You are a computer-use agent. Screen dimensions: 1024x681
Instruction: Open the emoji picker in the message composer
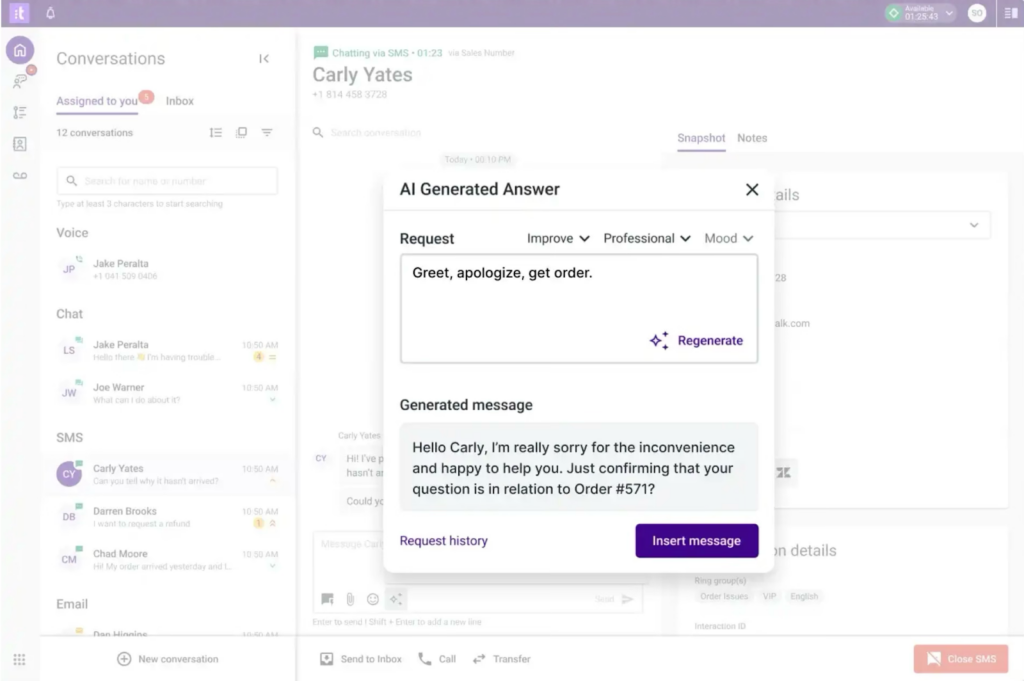tap(373, 598)
